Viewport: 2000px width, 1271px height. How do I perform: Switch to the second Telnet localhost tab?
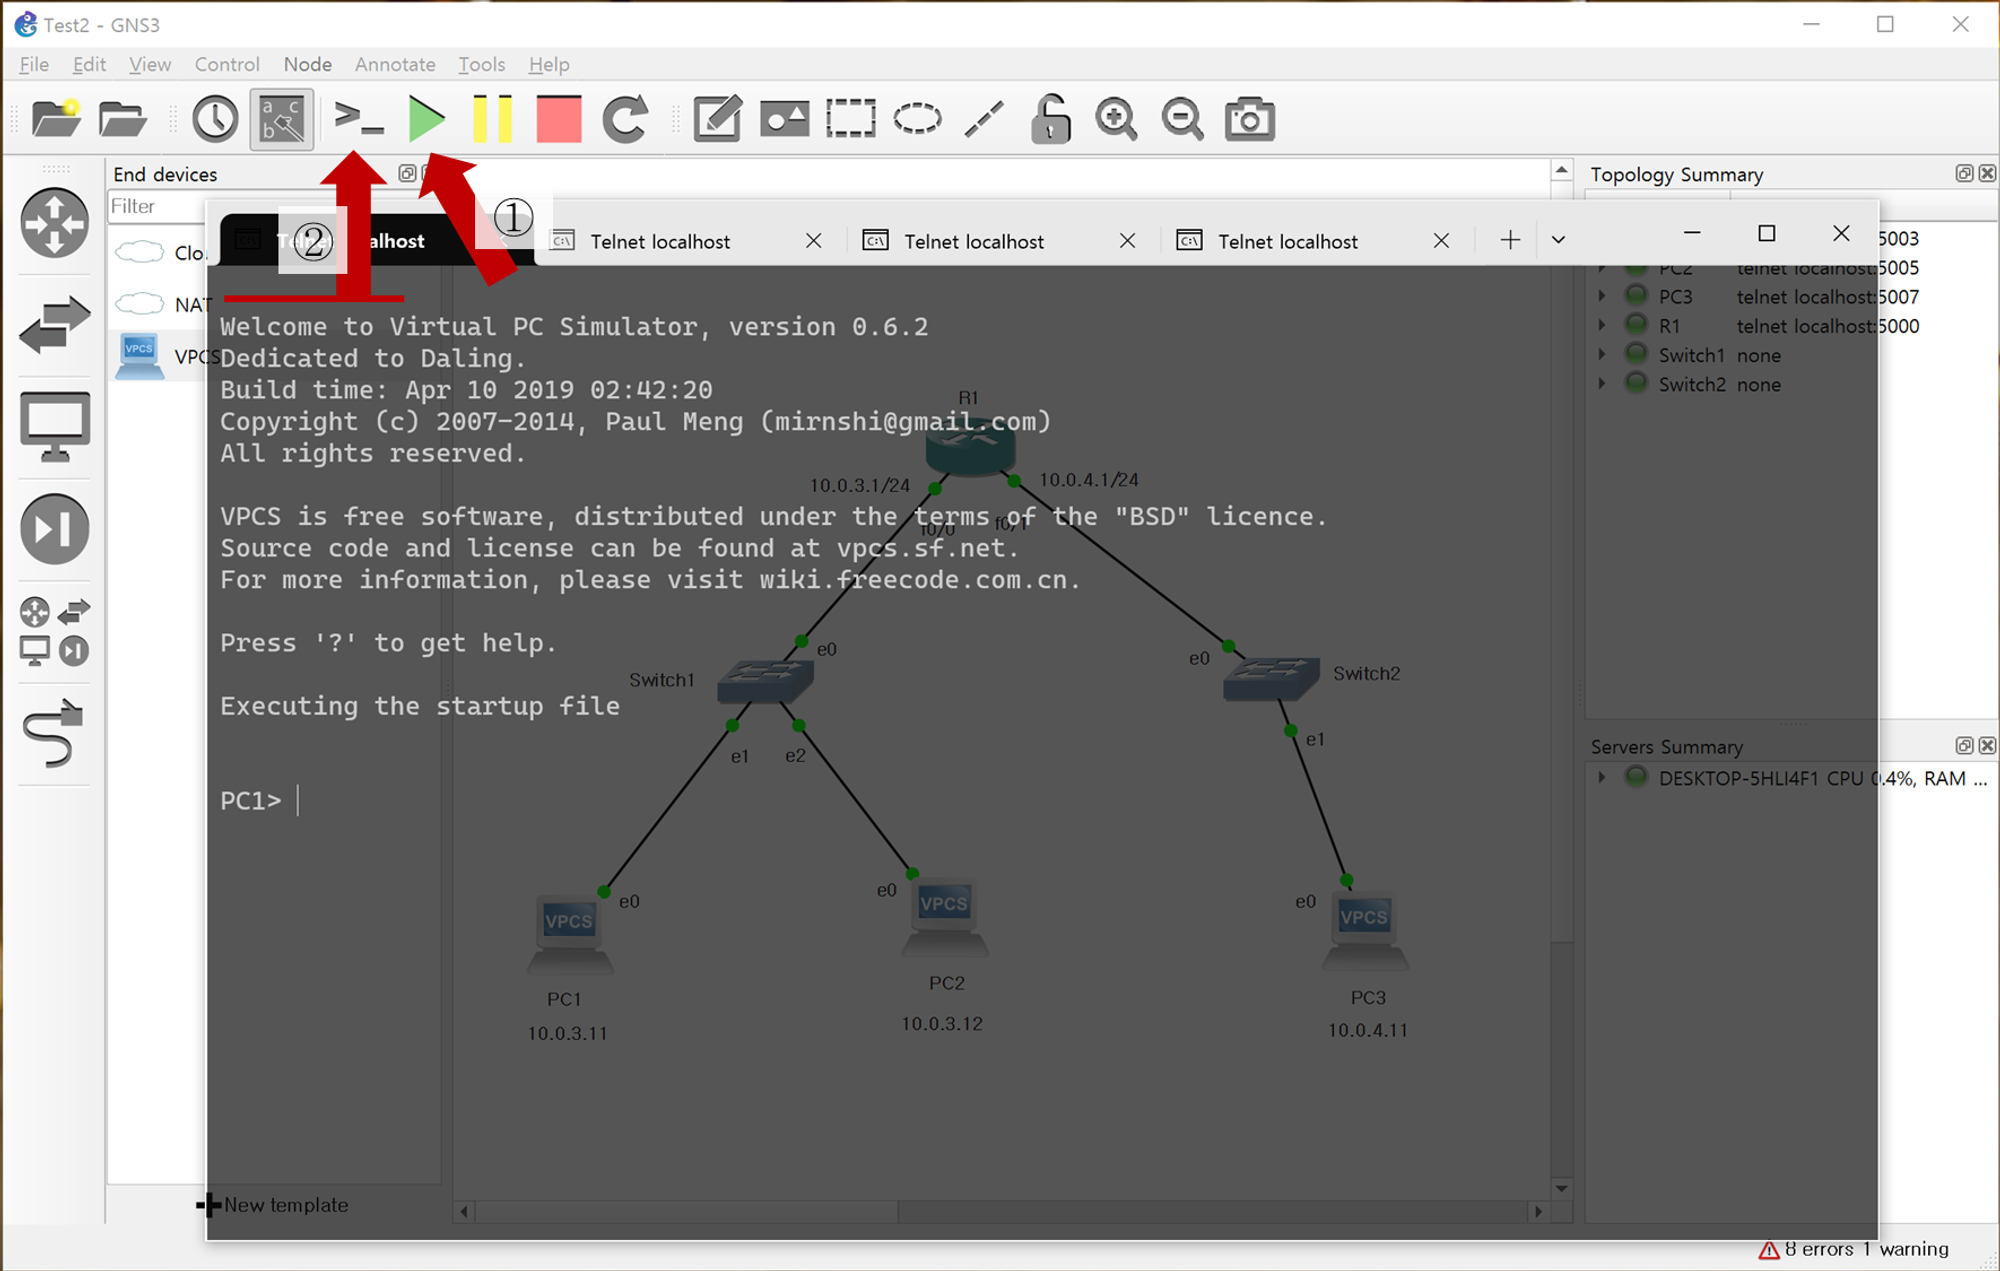(x=660, y=241)
